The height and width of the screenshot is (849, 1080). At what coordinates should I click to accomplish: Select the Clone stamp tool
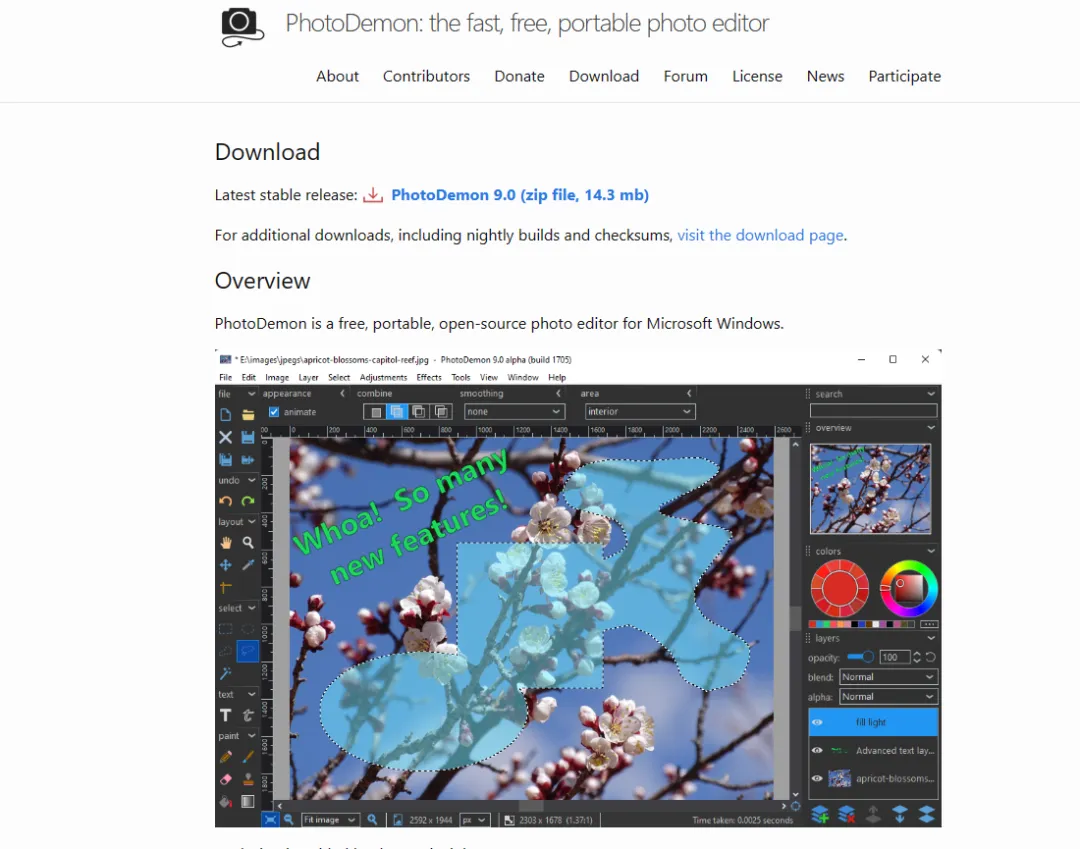(248, 779)
